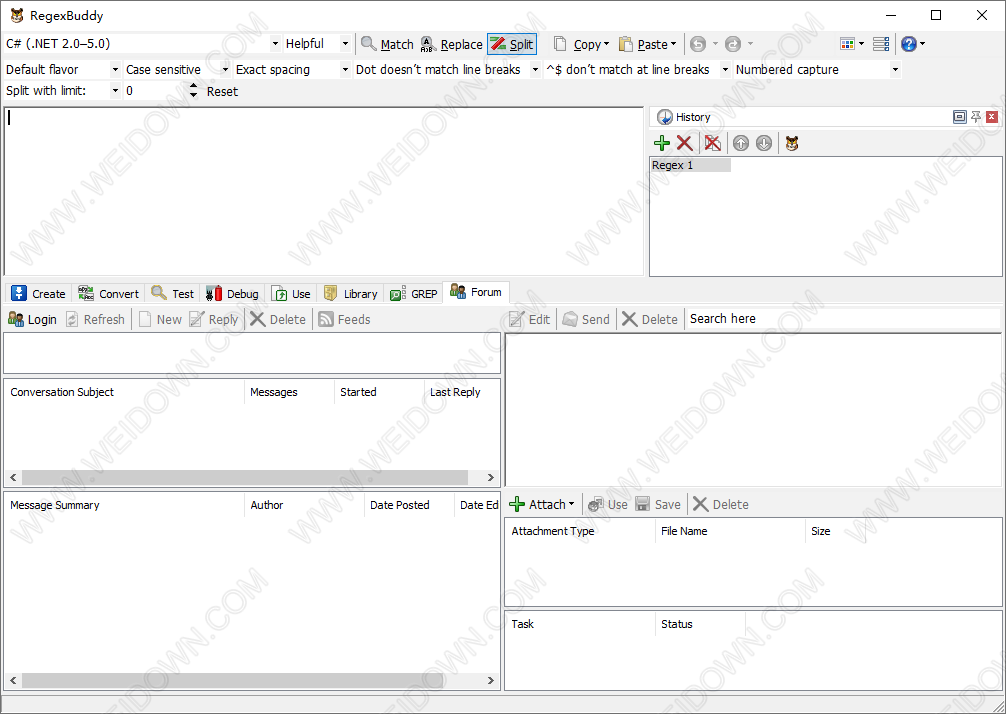Open the Test tab
Viewport: 1006px width, 714px height.
click(172, 294)
